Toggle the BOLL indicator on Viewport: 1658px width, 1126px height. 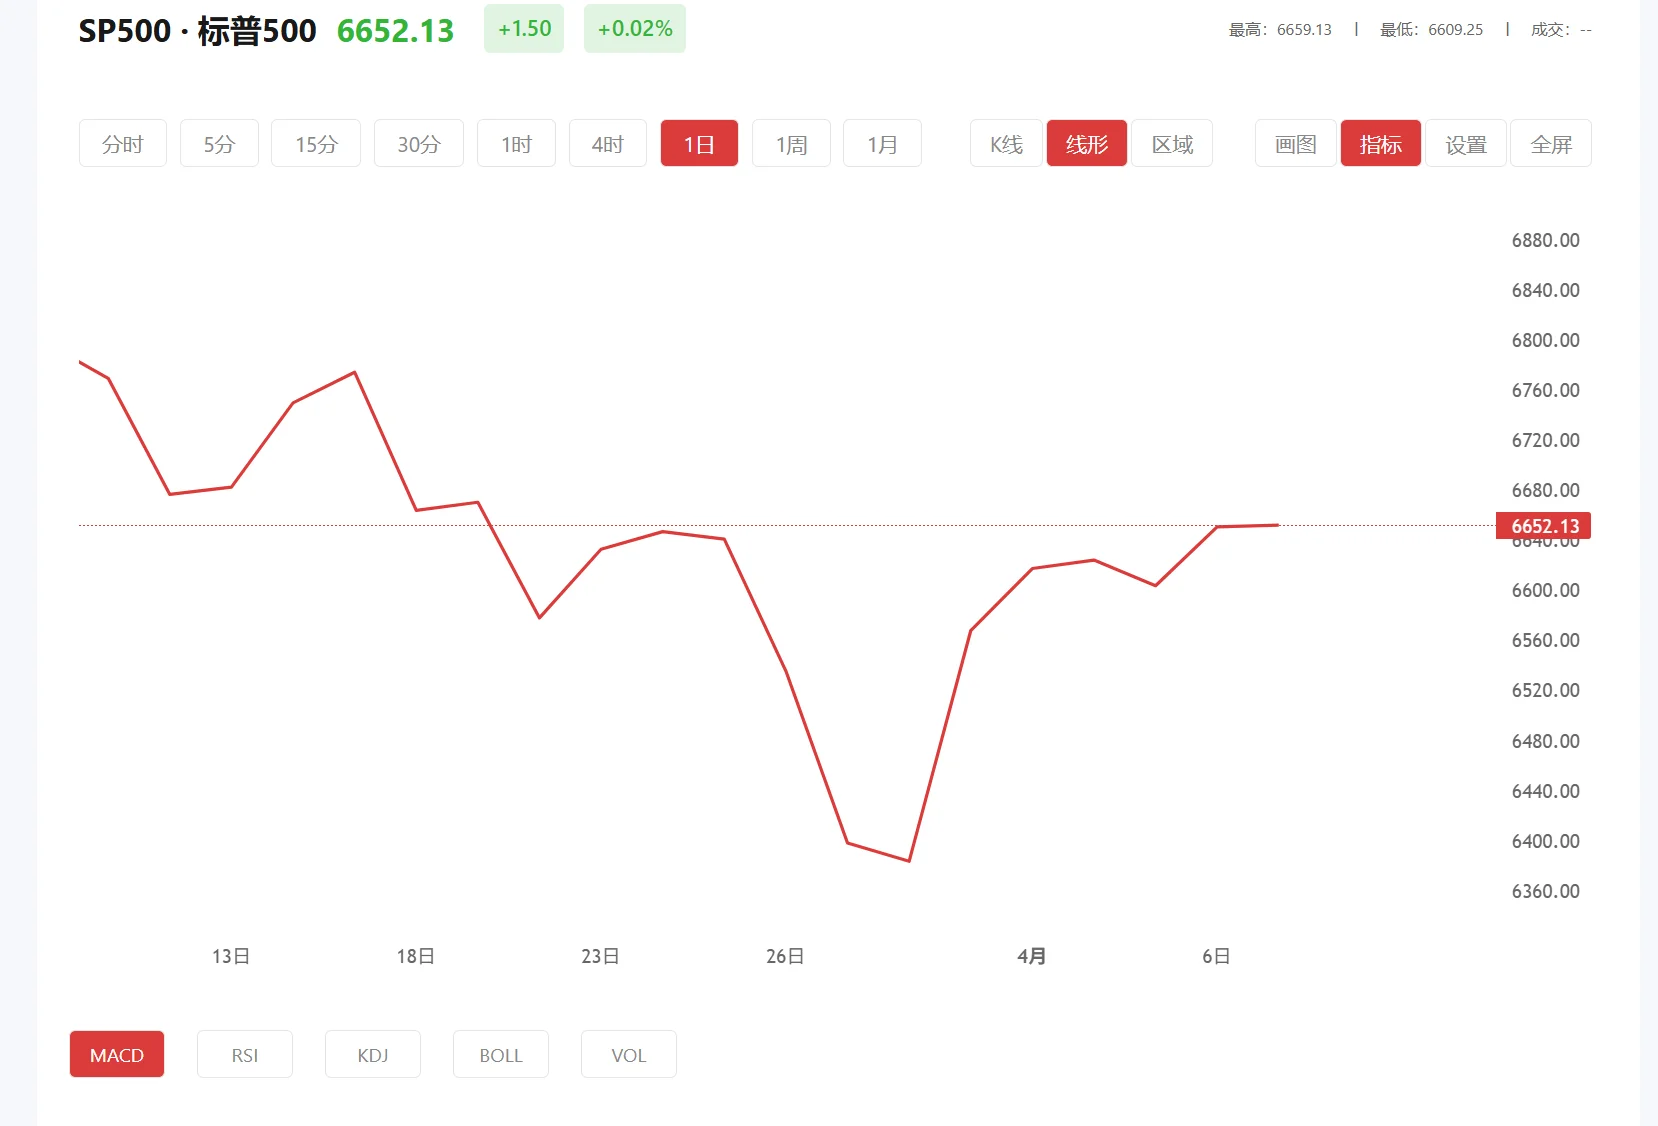[x=500, y=1054]
